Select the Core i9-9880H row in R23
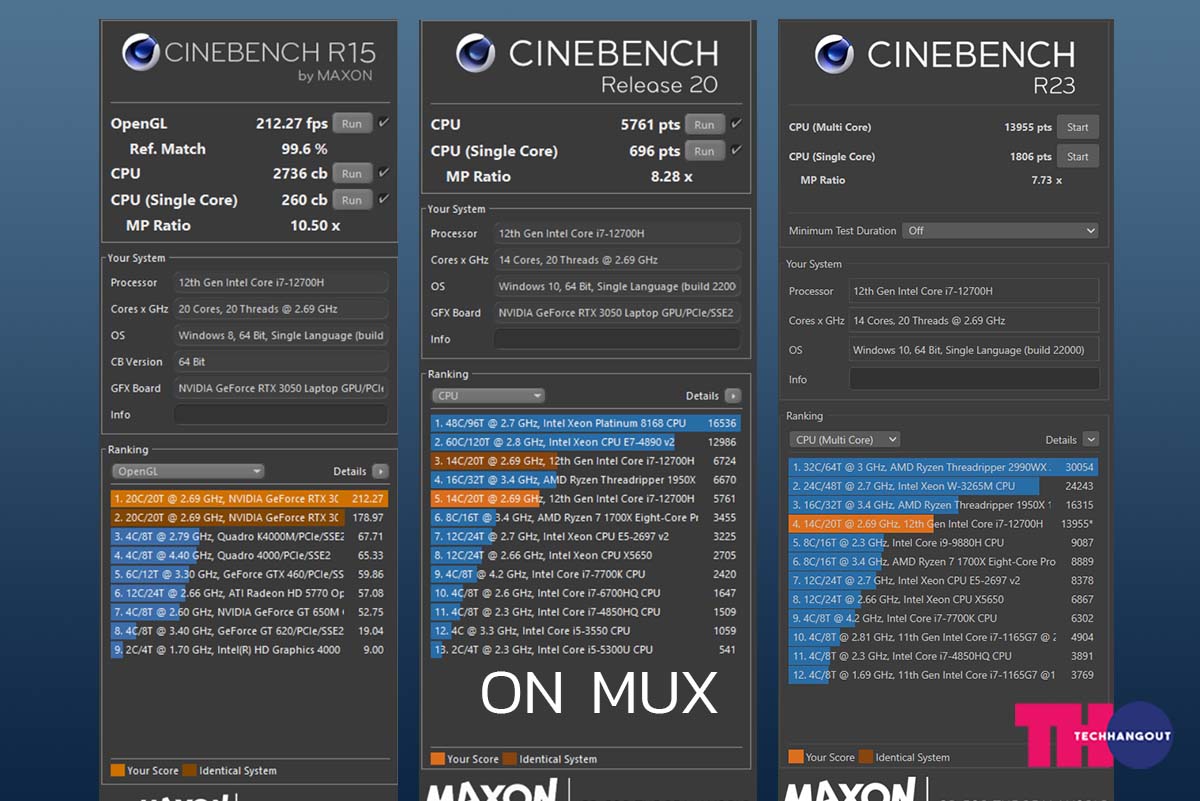The image size is (1200, 801). click(x=943, y=543)
